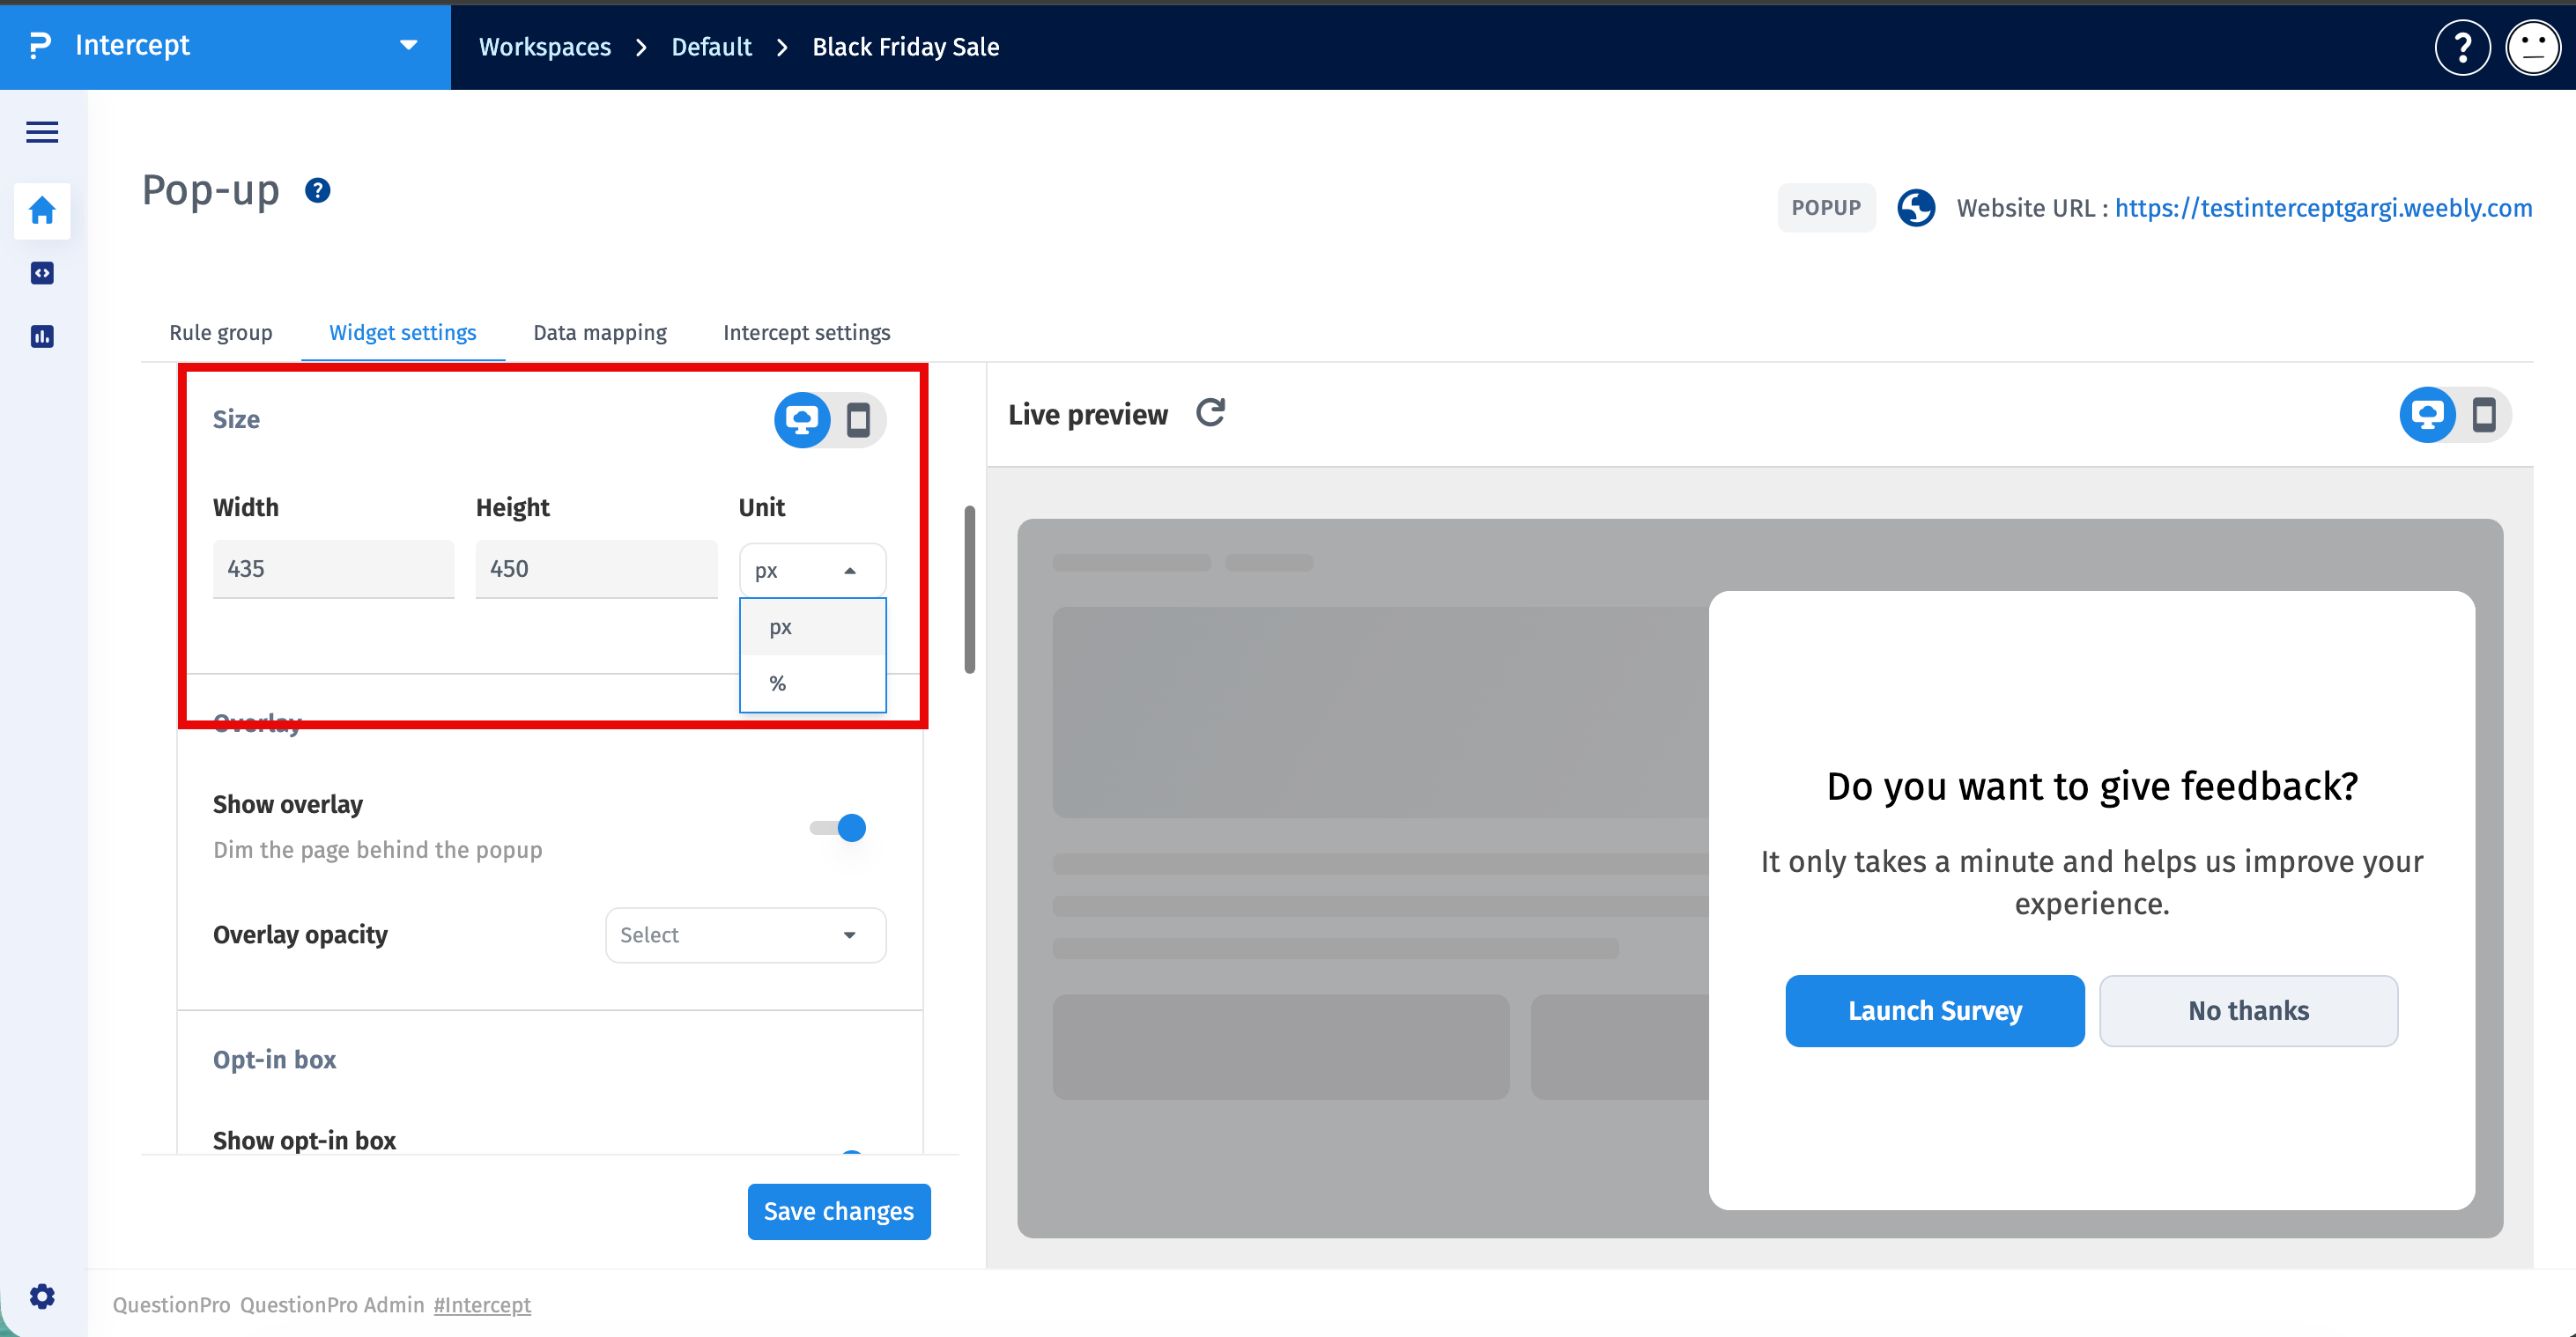The width and height of the screenshot is (2576, 1337).
Task: Select desktop view in the Size section
Action: tap(802, 420)
